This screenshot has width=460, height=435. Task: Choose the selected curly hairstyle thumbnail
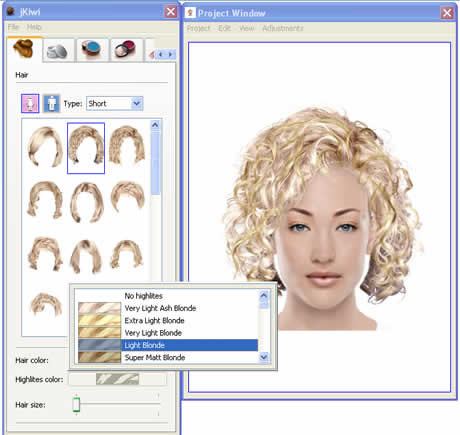[x=86, y=148]
